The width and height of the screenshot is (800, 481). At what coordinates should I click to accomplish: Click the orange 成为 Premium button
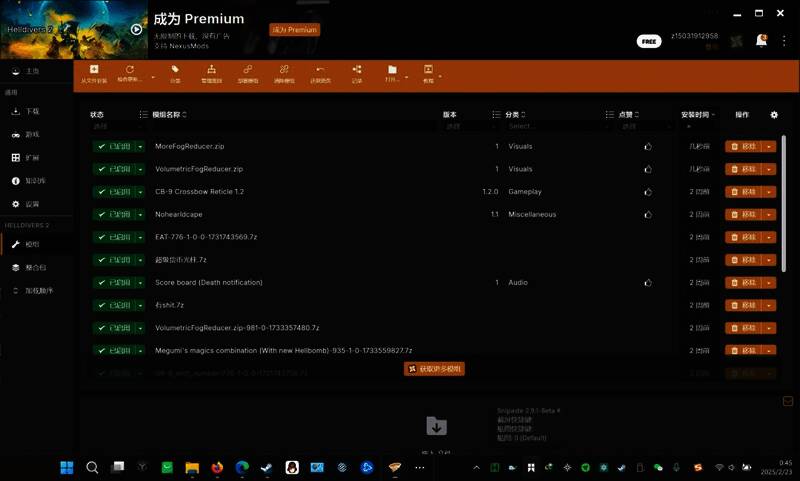click(x=295, y=30)
